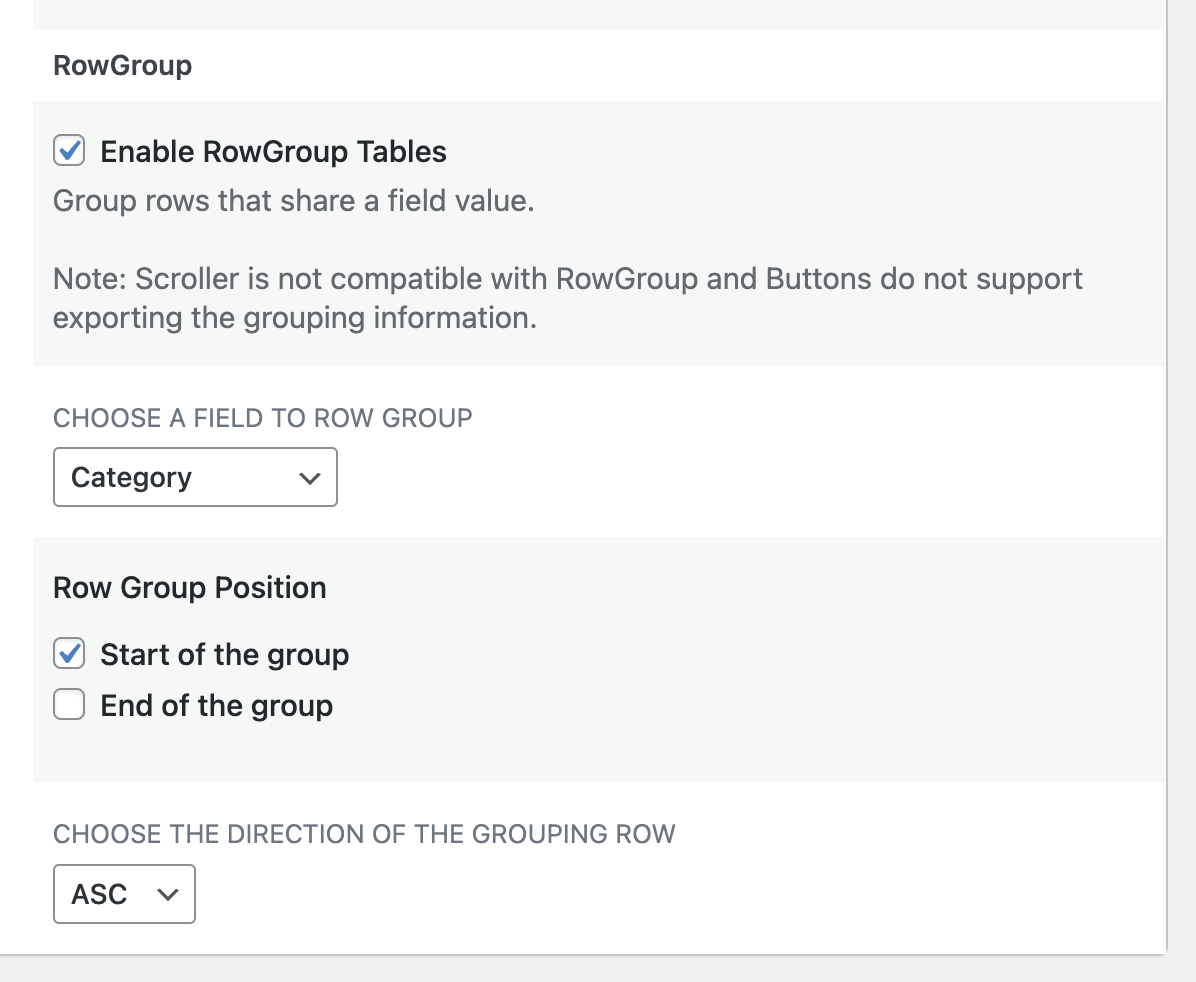Viewport: 1196px width, 982px height.
Task: Select the Row Group Position heading
Action: click(x=189, y=587)
